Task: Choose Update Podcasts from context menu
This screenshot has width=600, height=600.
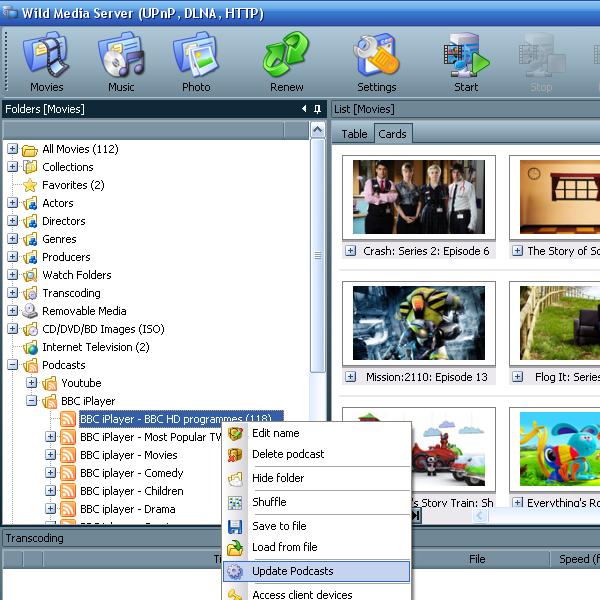Action: (292, 571)
